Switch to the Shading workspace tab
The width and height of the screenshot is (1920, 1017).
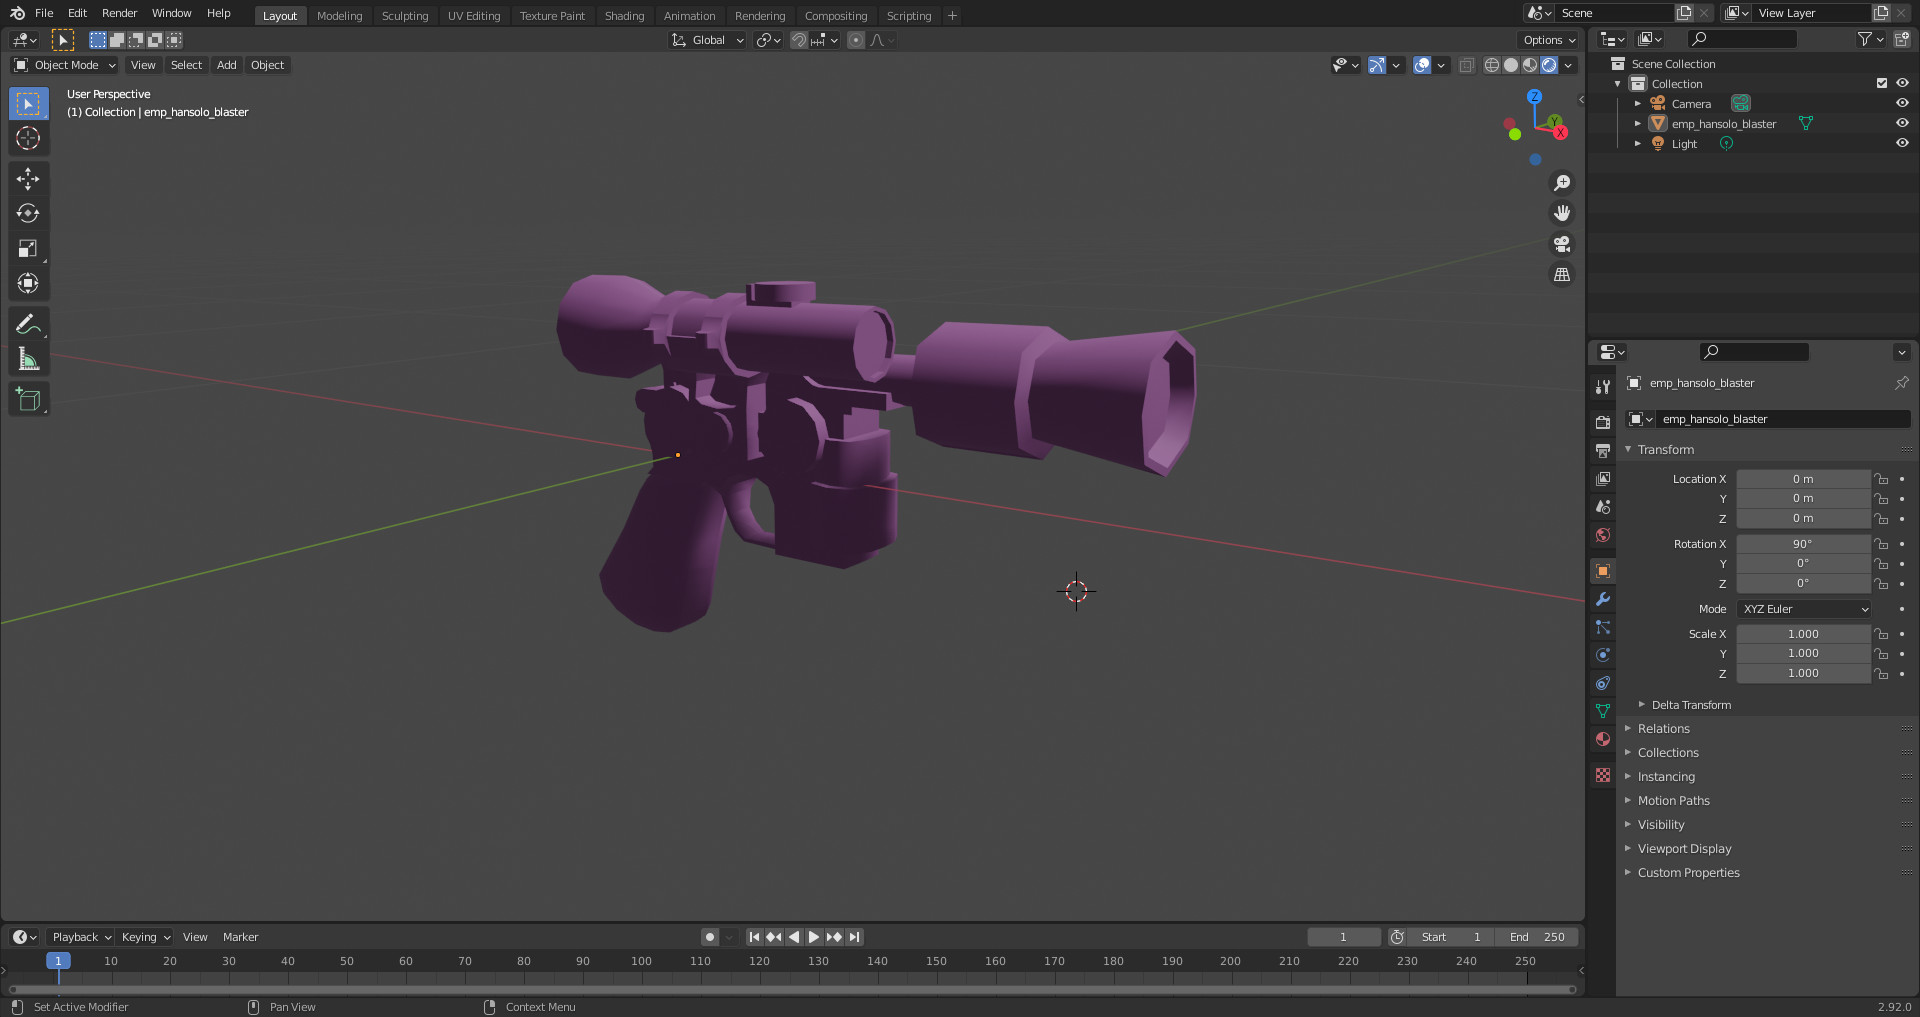(624, 15)
